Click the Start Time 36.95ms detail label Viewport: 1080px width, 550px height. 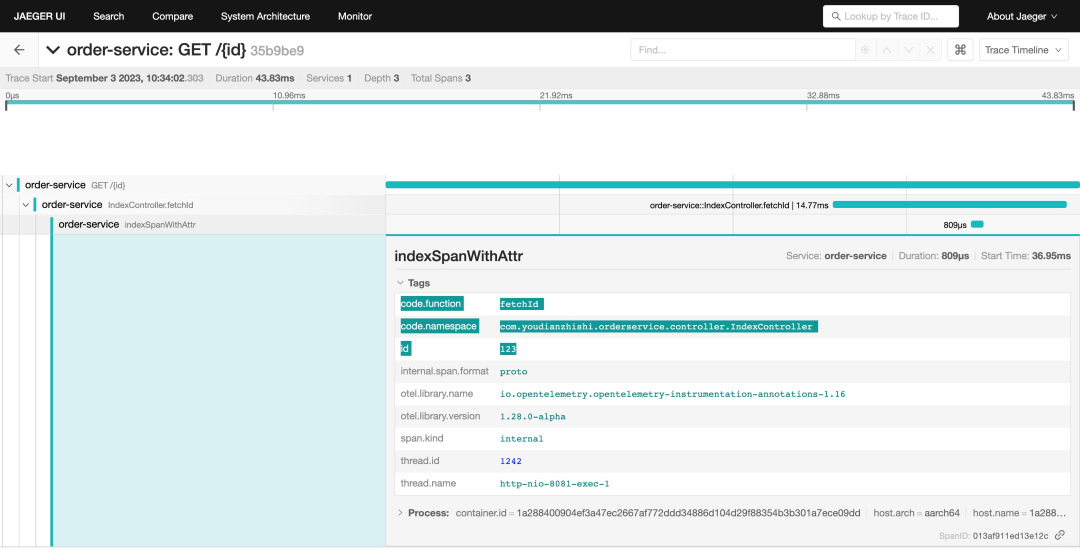(x=1026, y=255)
